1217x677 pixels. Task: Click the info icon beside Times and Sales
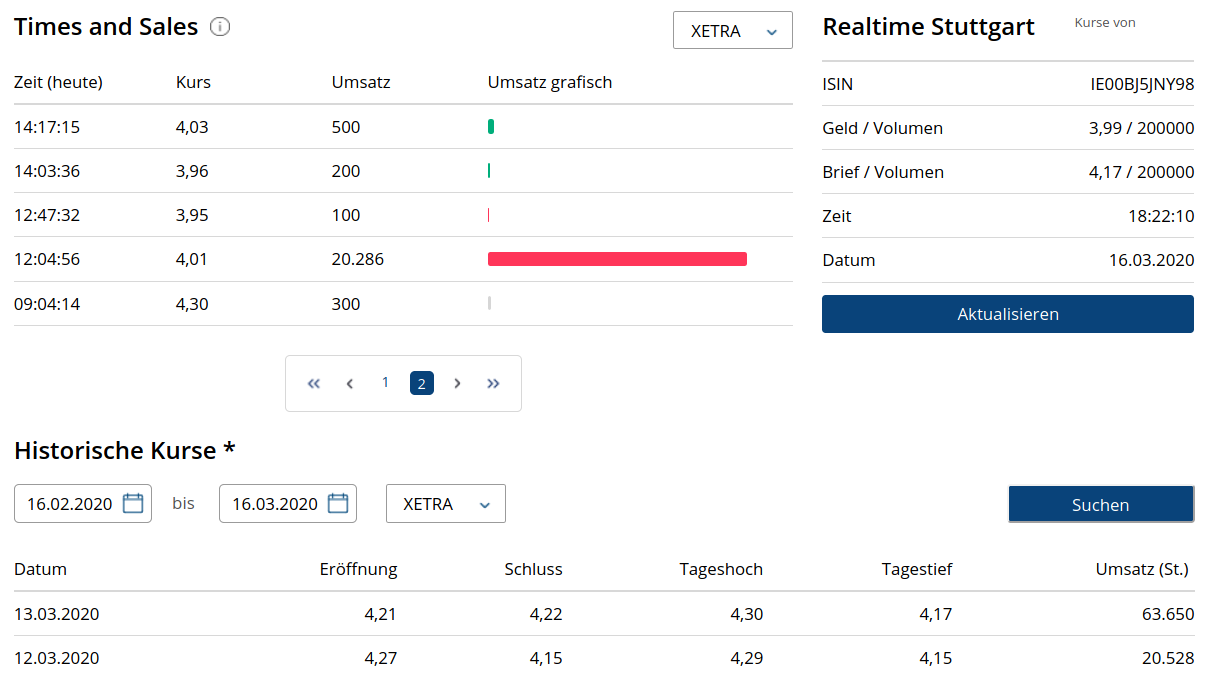[220, 27]
